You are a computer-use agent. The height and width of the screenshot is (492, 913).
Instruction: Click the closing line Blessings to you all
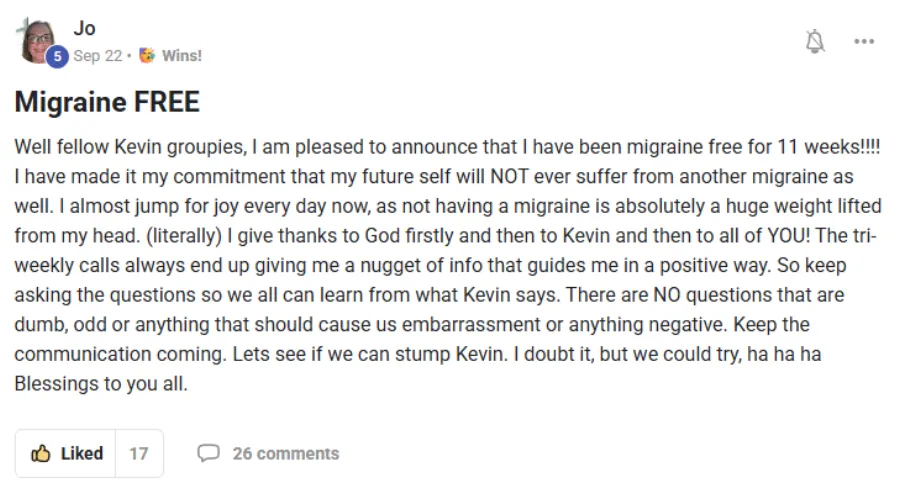[x=101, y=382]
